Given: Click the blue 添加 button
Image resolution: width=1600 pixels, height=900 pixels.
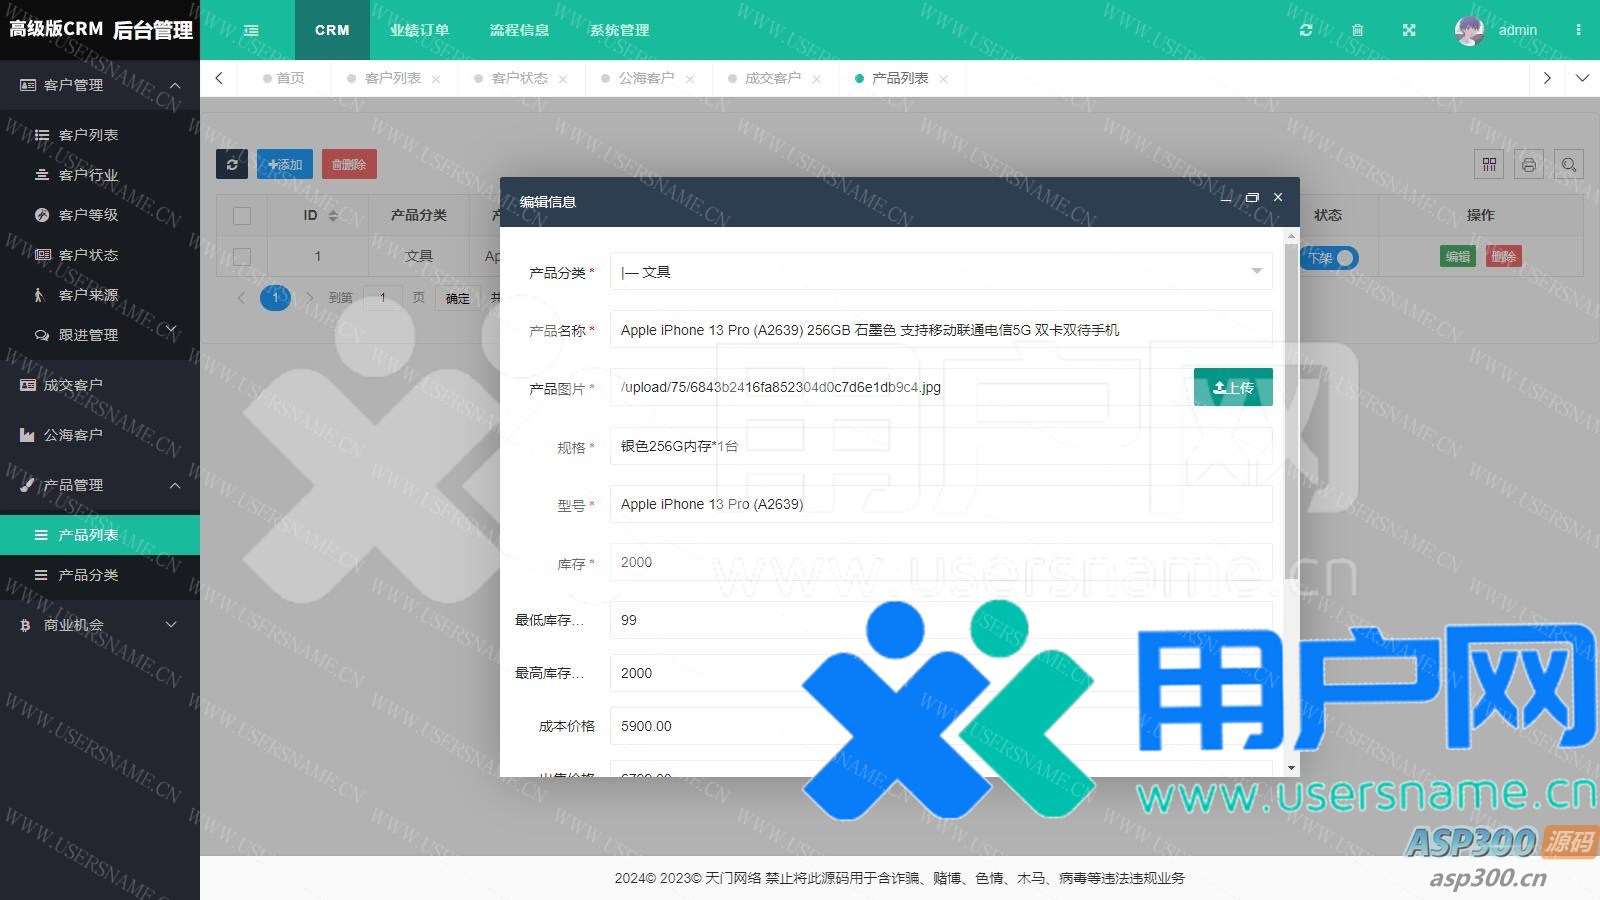Looking at the screenshot, I should pyautogui.click(x=285, y=164).
